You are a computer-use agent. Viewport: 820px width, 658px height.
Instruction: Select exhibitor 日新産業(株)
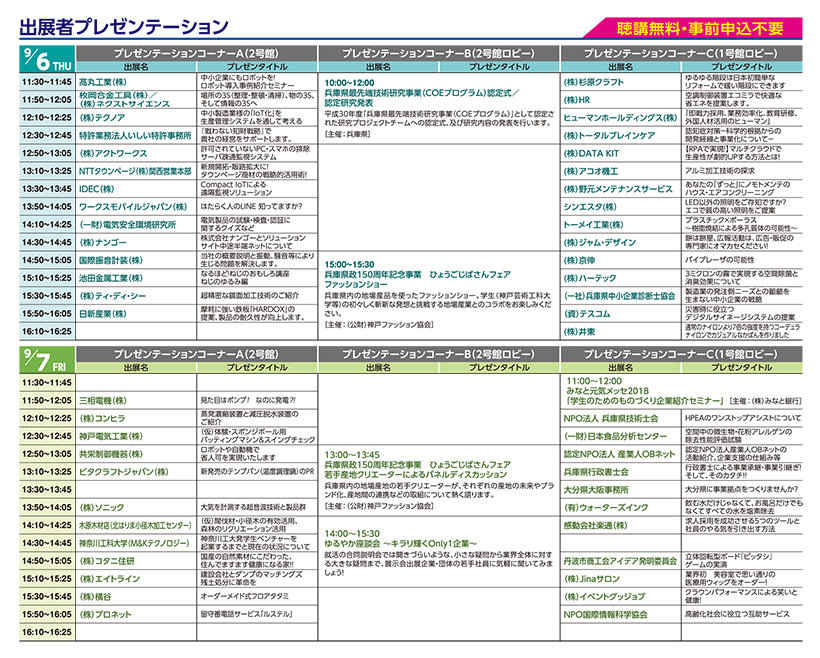pyautogui.click(x=103, y=313)
